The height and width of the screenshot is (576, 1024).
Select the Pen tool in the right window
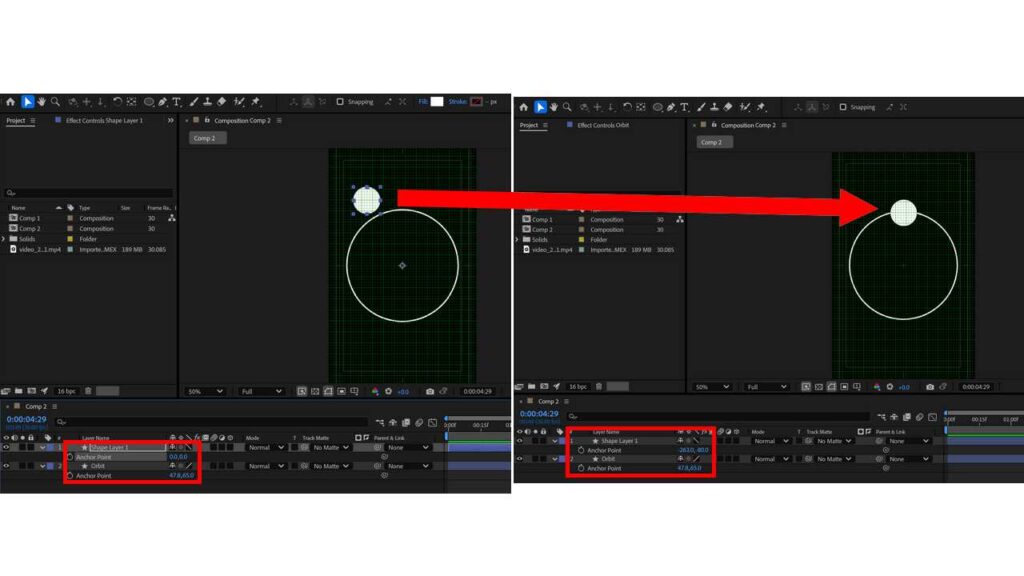[x=671, y=107]
